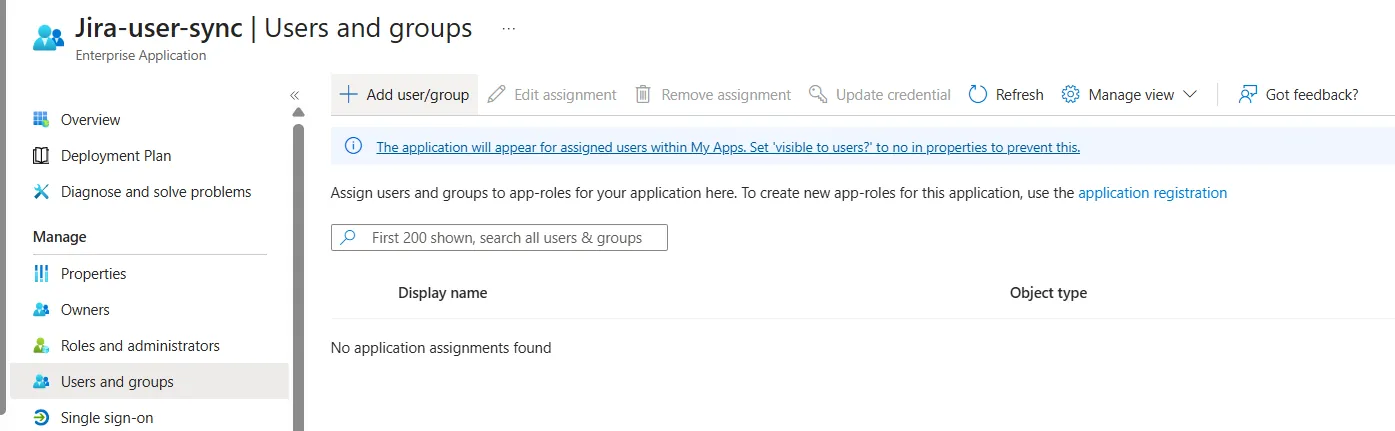The width and height of the screenshot is (1395, 431).
Task: Click the Manage section heading
Action: pos(60,237)
